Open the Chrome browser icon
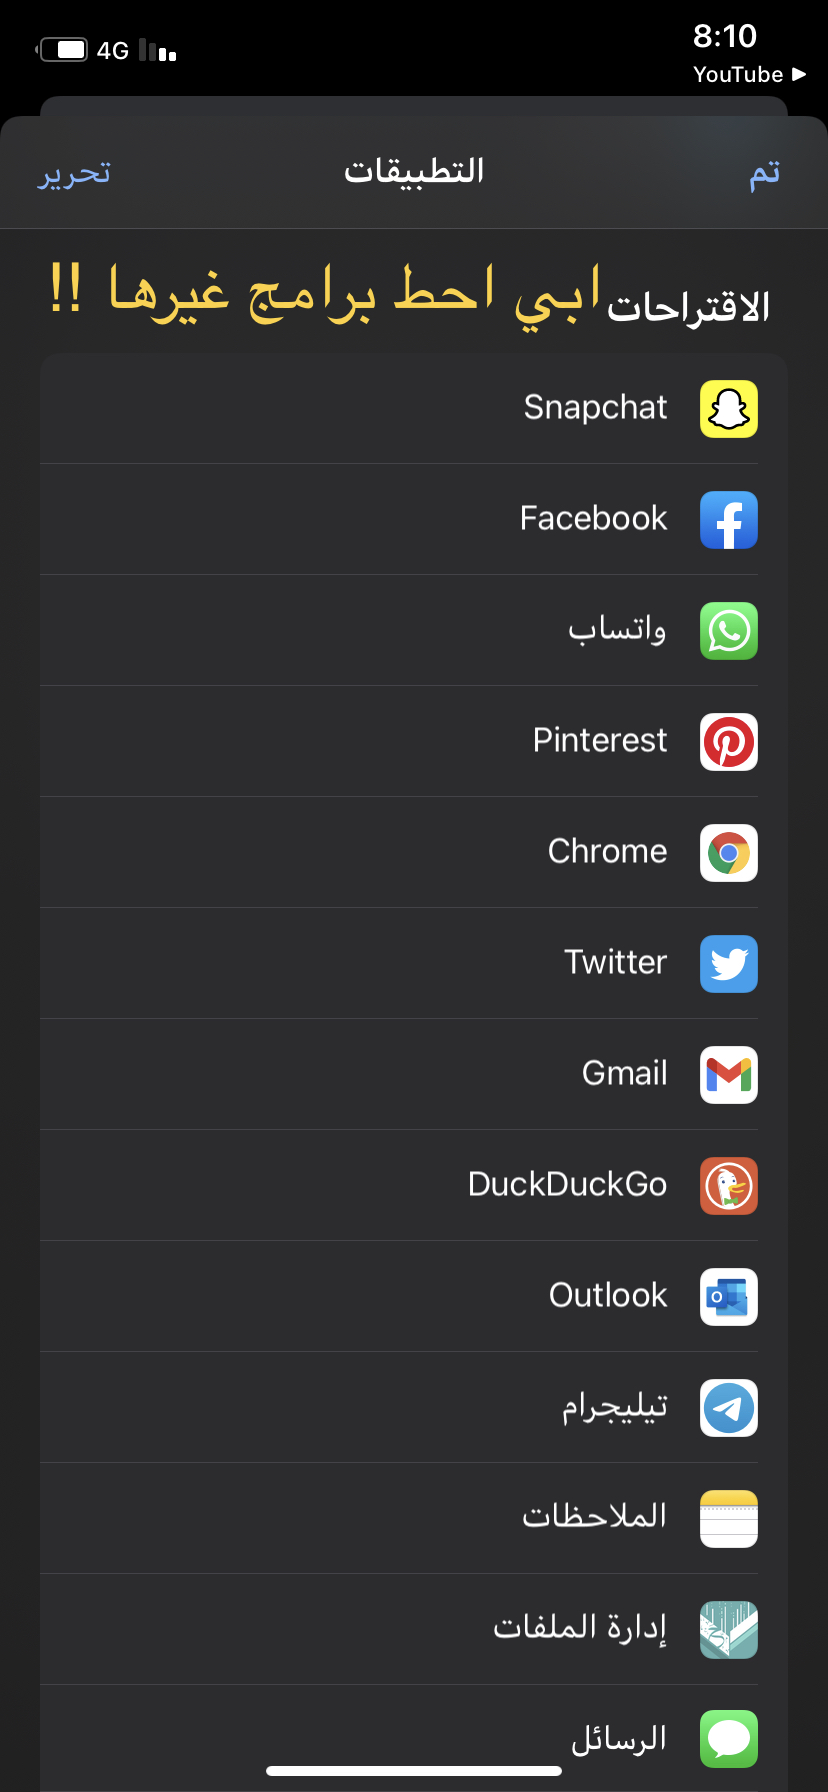828x1792 pixels. click(729, 853)
